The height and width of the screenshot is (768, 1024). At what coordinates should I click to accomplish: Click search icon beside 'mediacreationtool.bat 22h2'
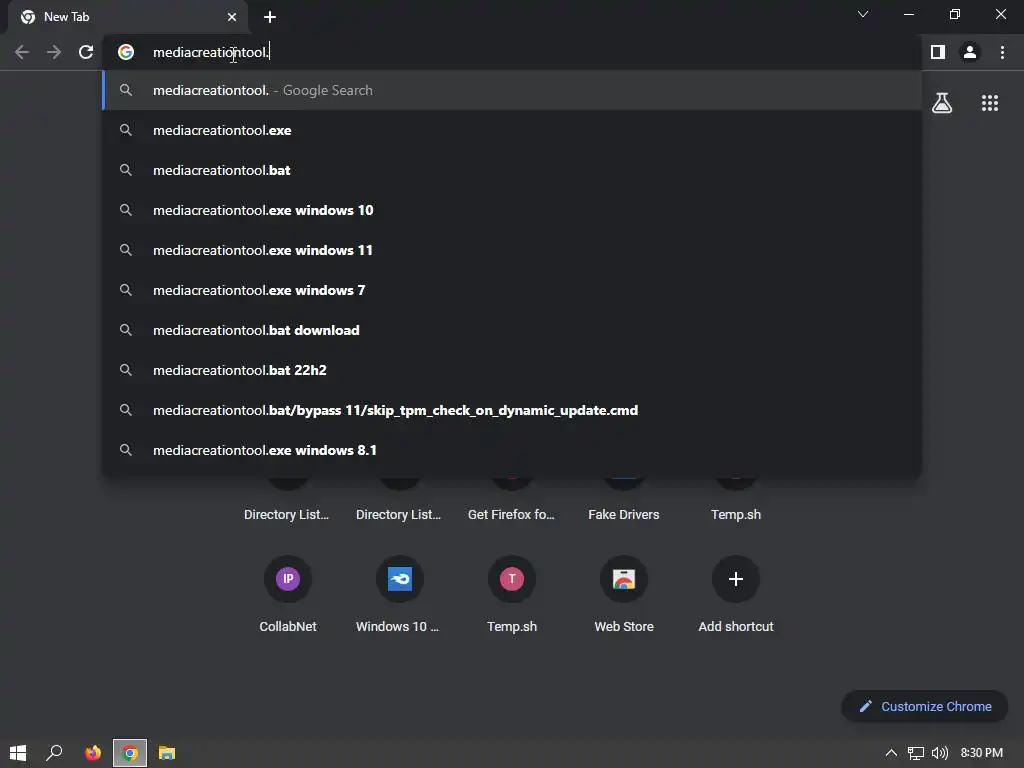126,370
